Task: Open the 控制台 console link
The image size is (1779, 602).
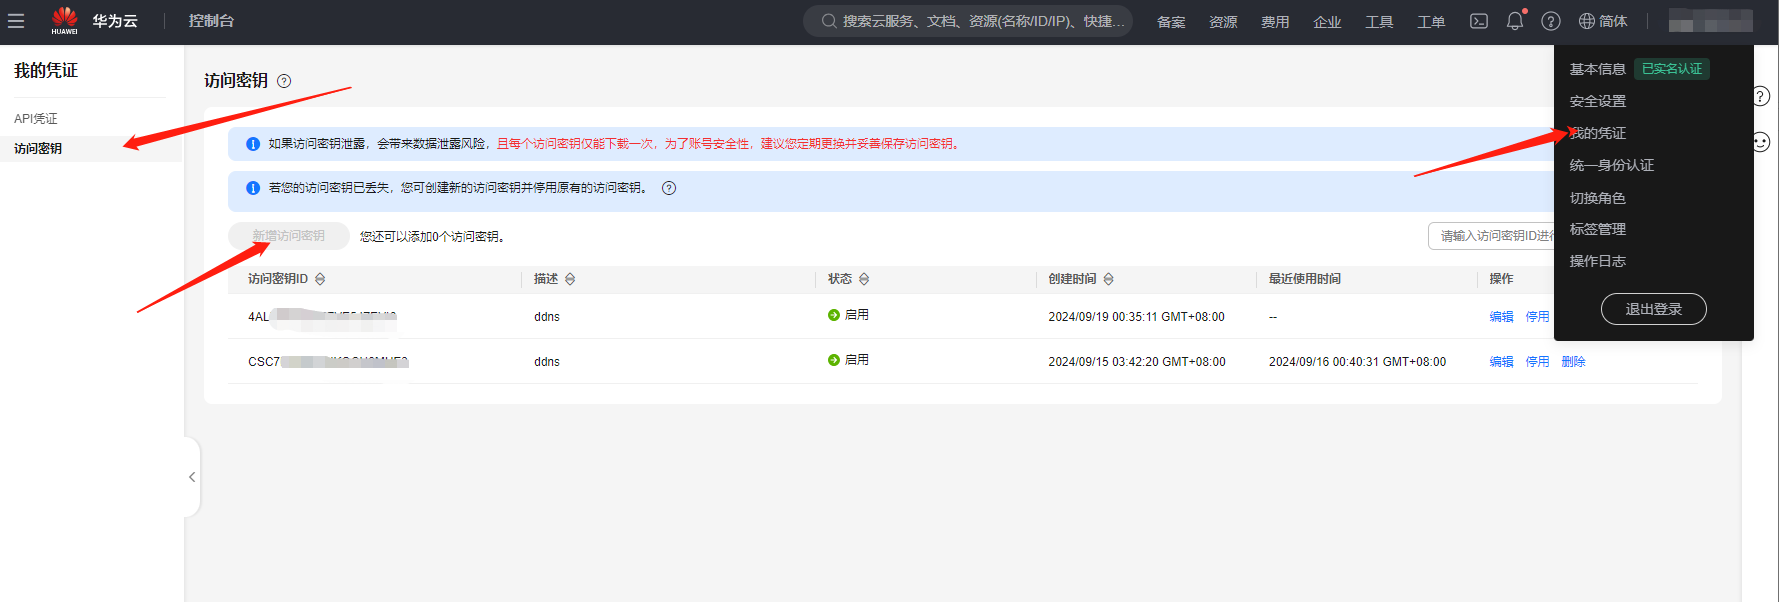Action: [211, 21]
